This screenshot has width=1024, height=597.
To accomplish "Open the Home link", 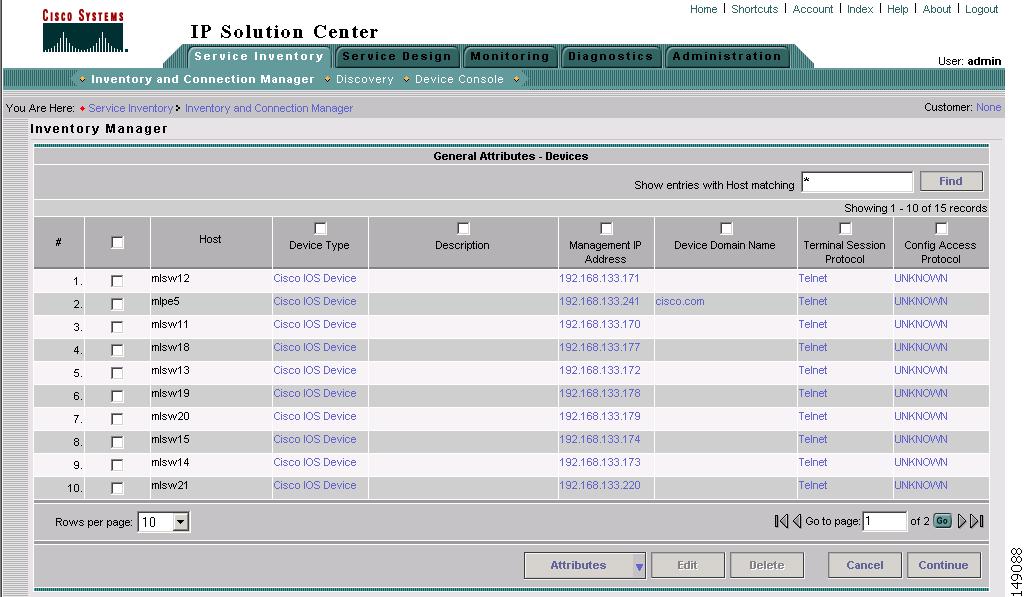I will [x=703, y=9].
